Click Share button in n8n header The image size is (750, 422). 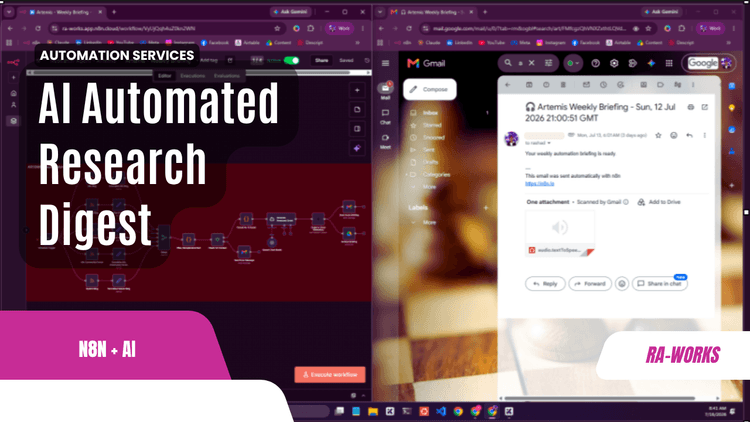321,60
